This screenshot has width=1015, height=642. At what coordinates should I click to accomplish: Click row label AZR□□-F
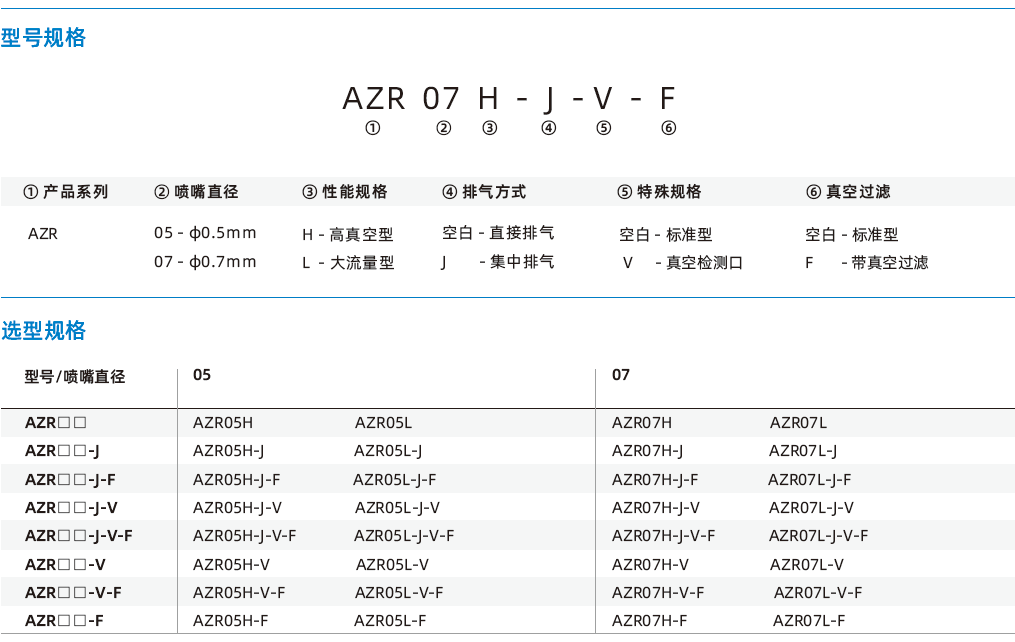coord(64,621)
